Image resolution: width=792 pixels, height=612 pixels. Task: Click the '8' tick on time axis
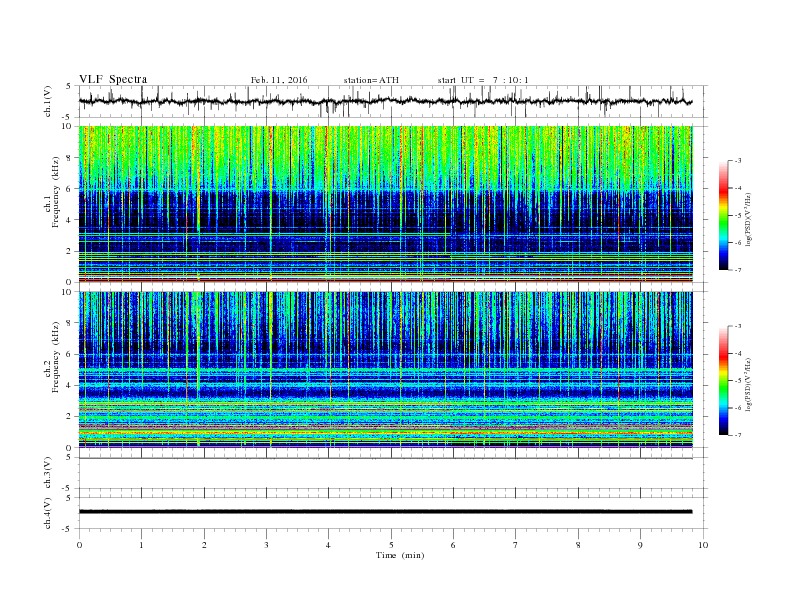point(578,545)
